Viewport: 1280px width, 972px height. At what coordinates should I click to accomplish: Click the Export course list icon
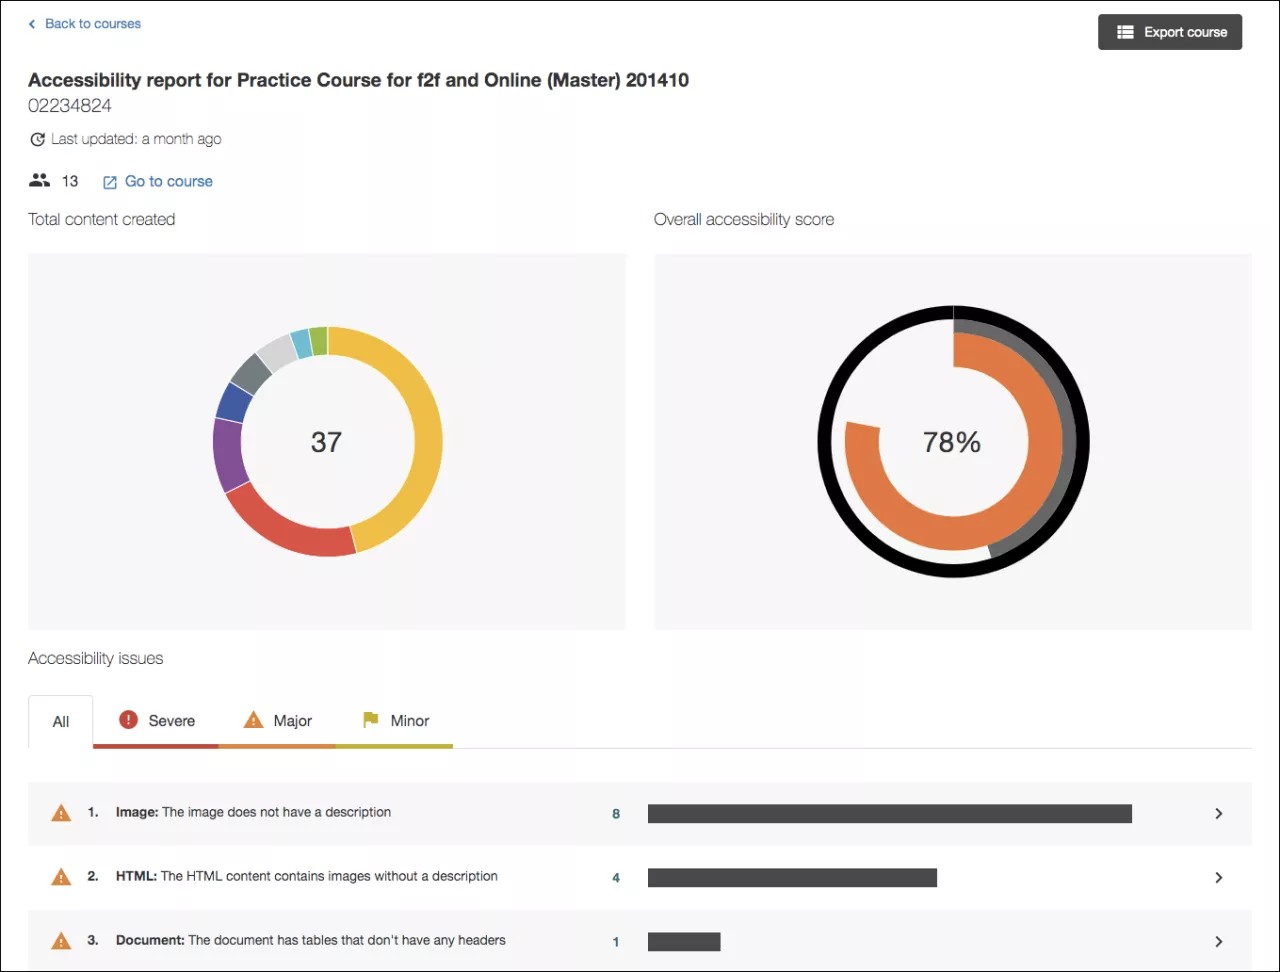coord(1125,32)
